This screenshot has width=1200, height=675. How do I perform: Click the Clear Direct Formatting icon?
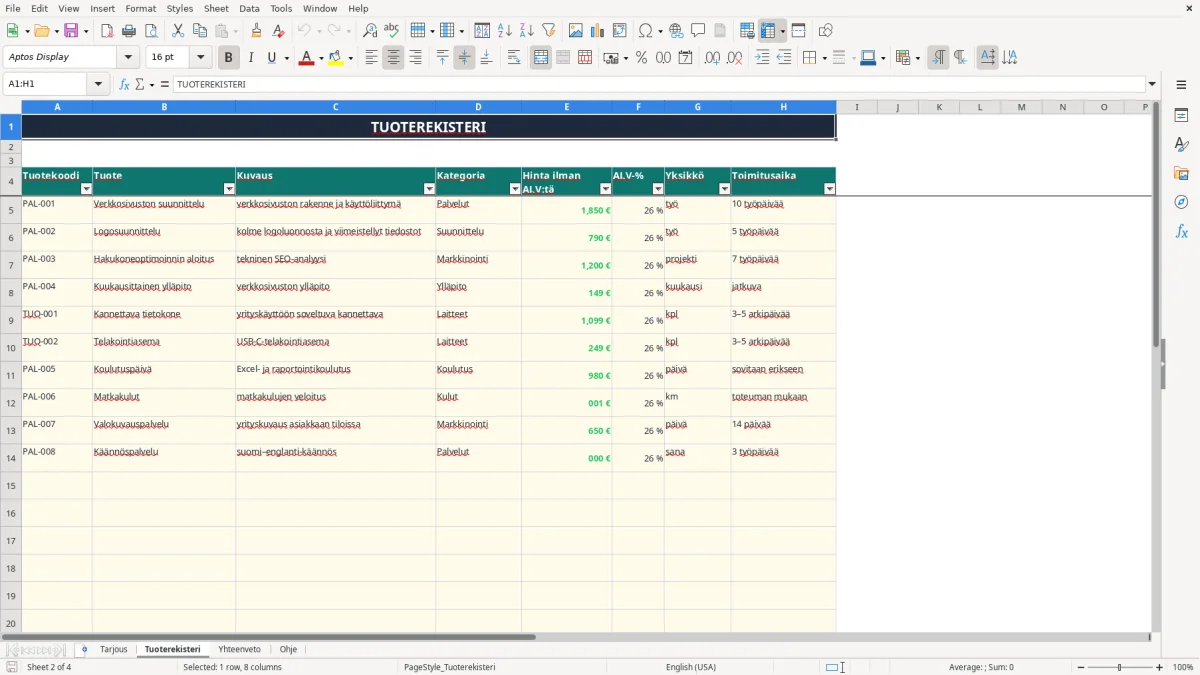pyautogui.click(x=278, y=31)
